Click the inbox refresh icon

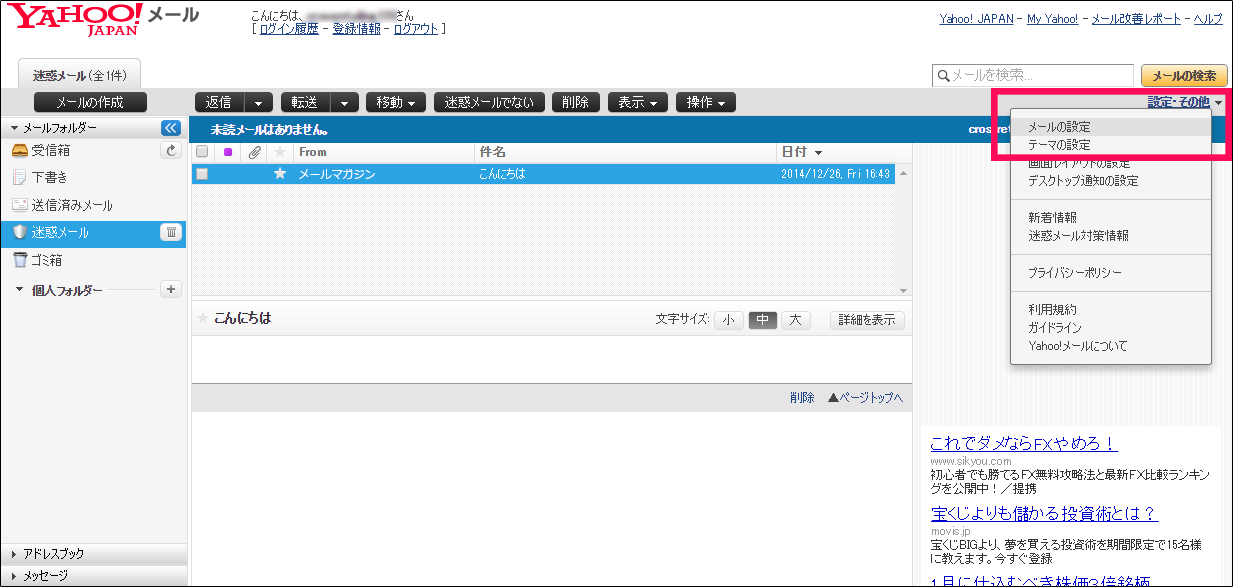[171, 151]
